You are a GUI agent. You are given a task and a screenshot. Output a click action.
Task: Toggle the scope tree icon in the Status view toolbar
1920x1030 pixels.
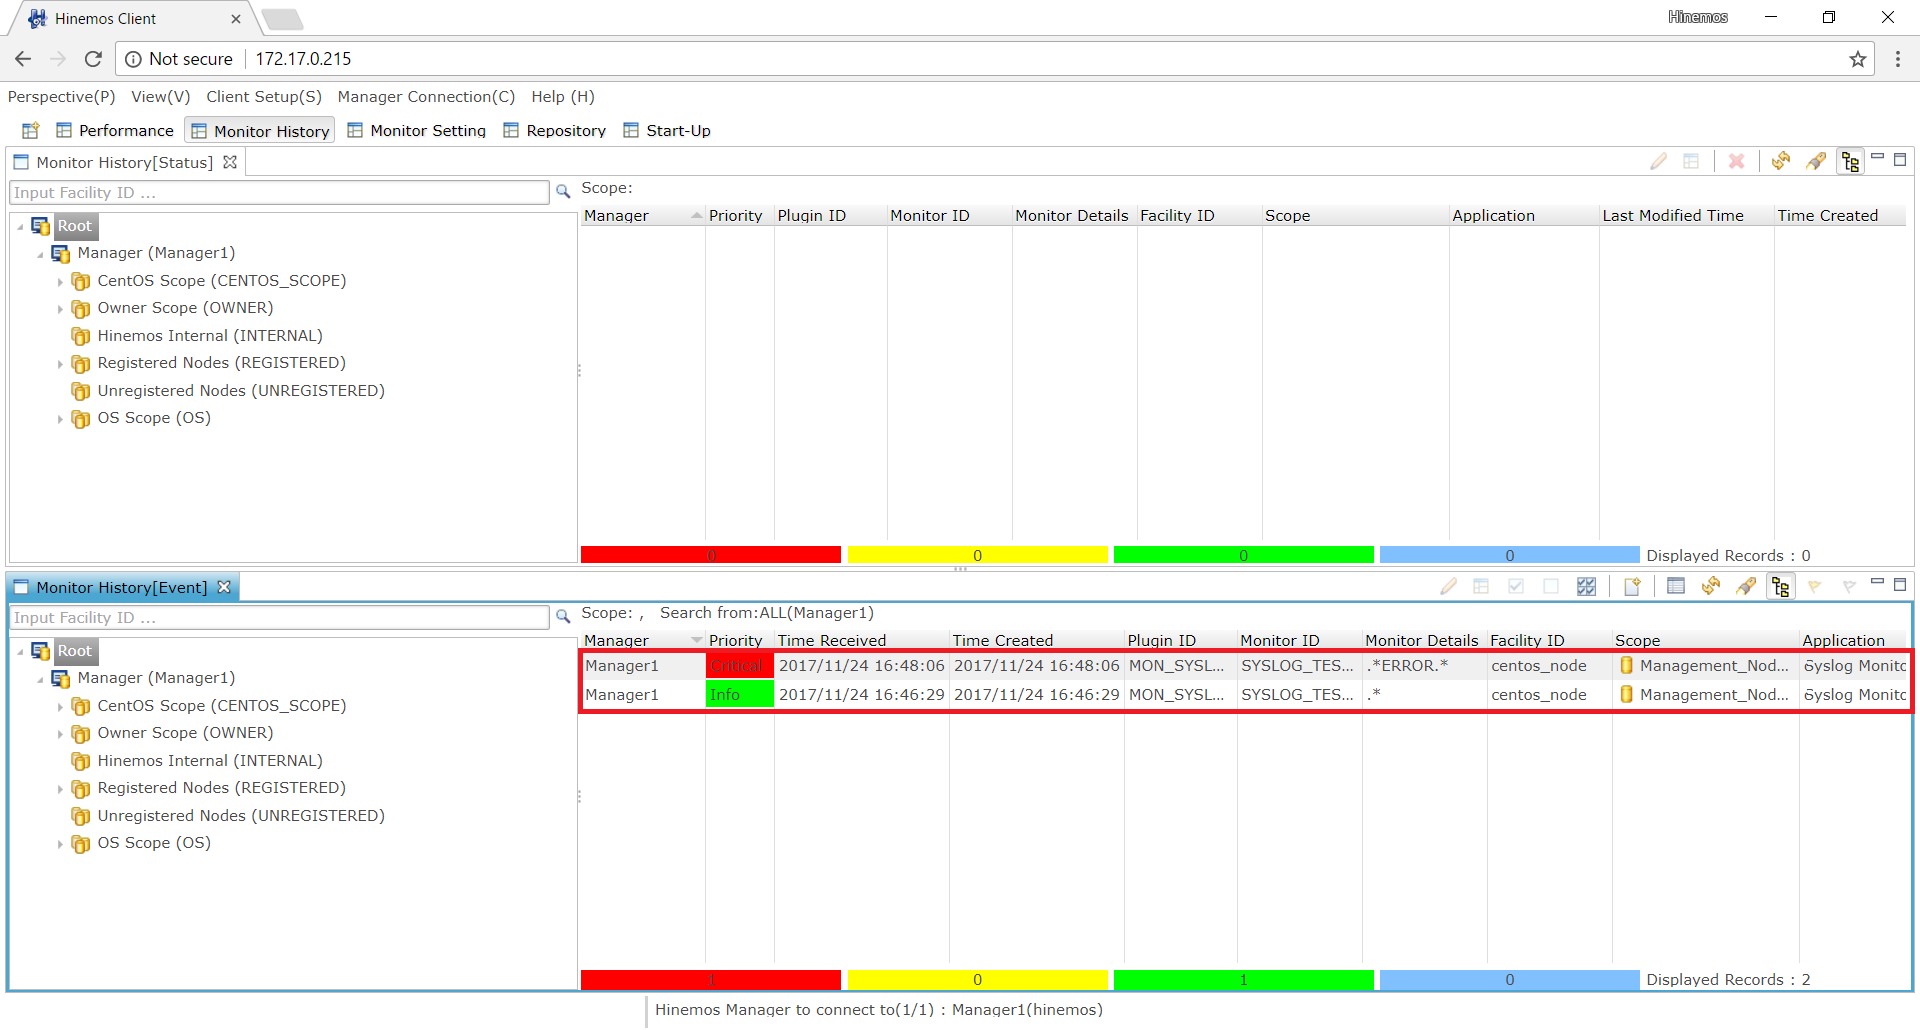1850,161
